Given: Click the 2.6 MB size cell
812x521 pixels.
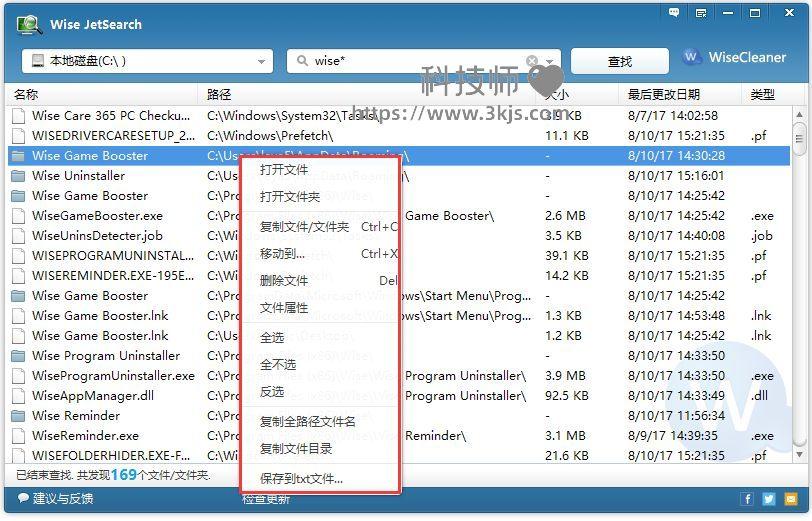Looking at the screenshot, I should [x=565, y=216].
